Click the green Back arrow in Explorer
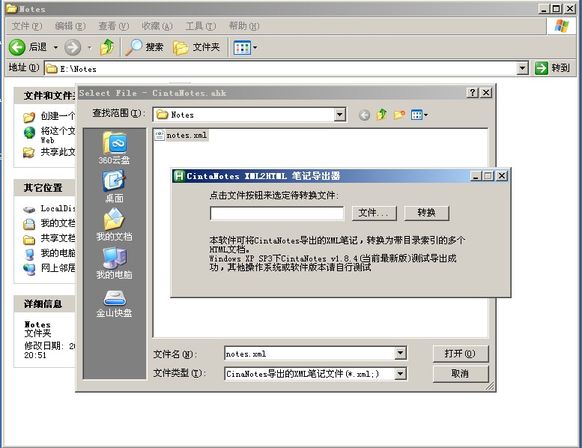Viewport: 582px width, 448px height. [17, 47]
